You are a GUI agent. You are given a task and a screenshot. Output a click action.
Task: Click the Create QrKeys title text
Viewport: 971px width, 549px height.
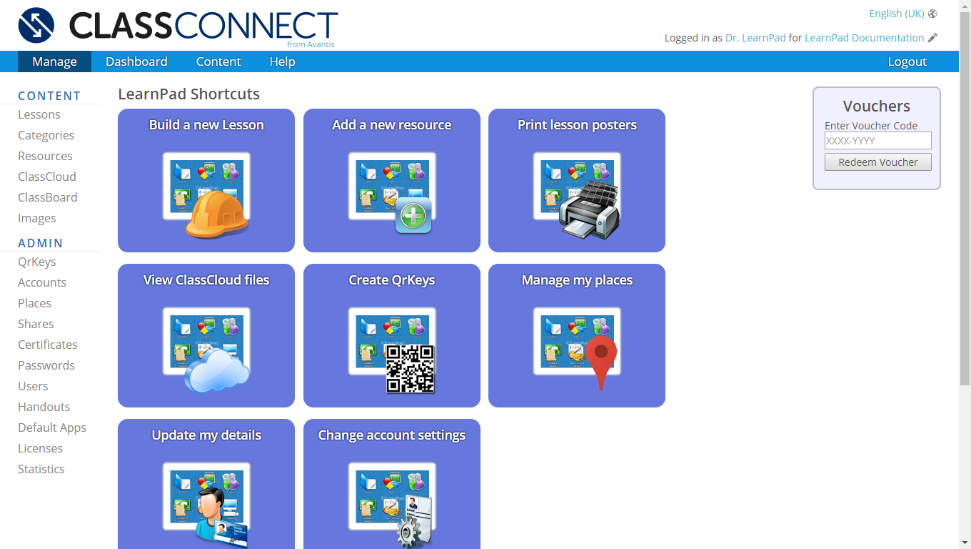tap(392, 280)
